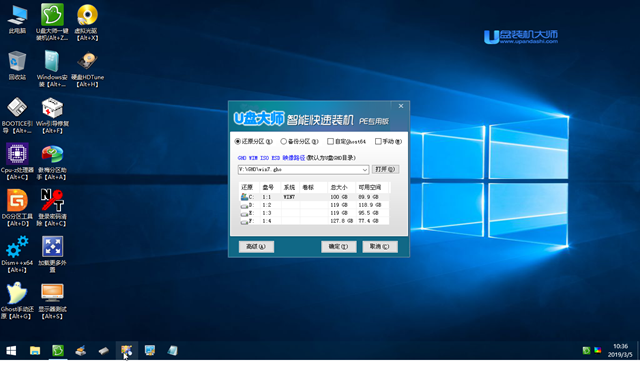Click the 确定 confirm button
This screenshot has height=367, width=640.
point(338,247)
